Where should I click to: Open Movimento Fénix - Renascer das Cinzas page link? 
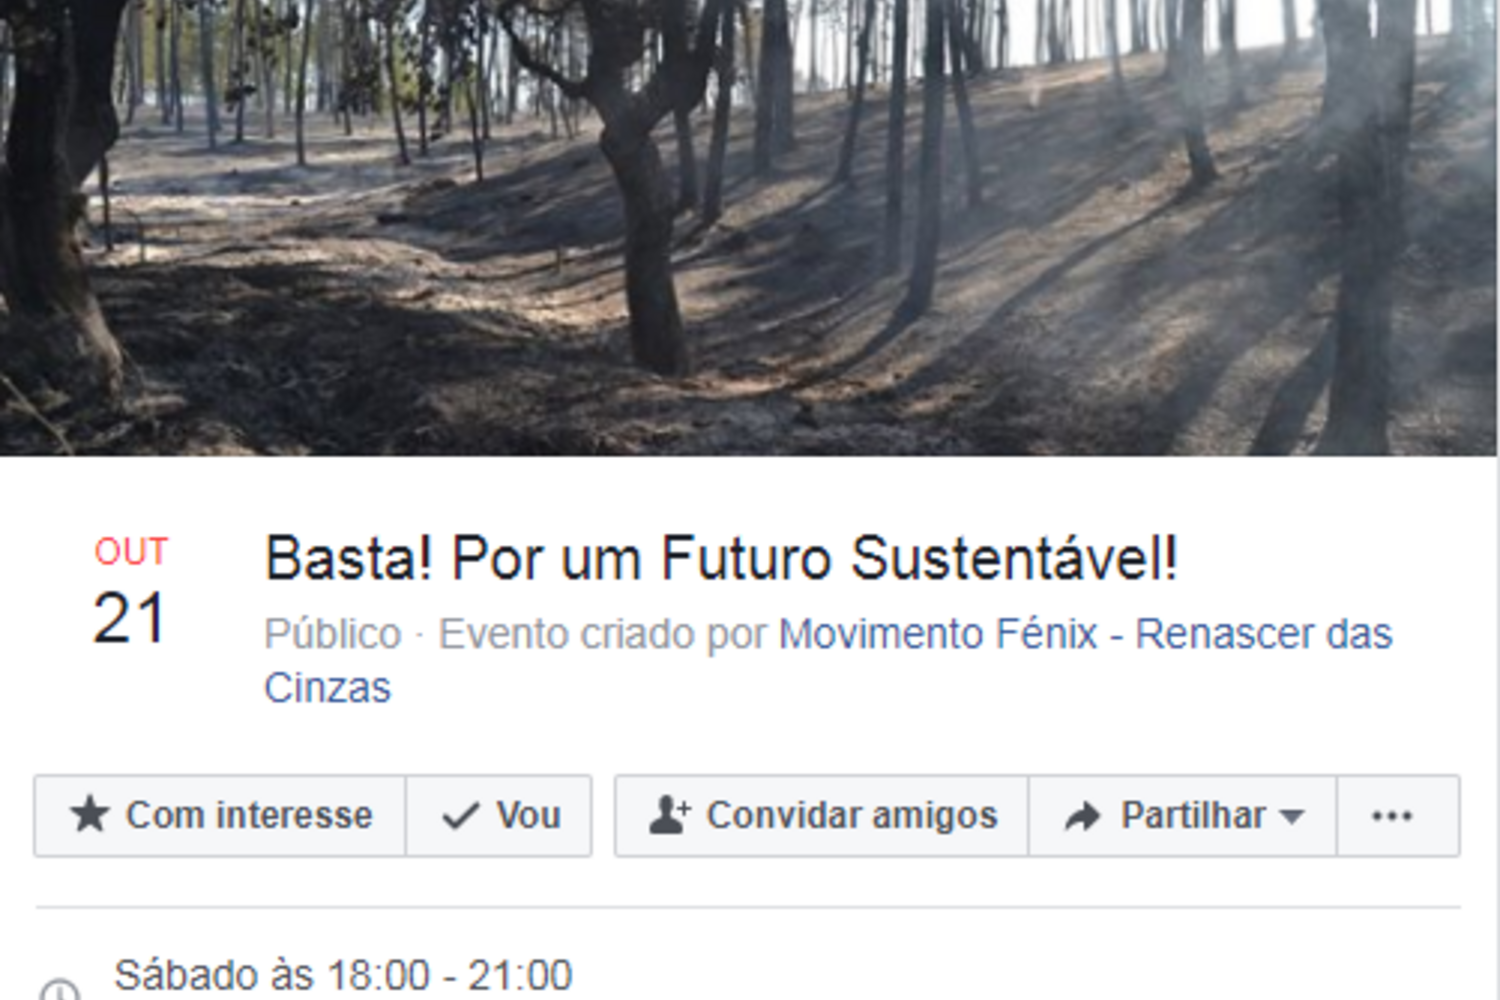1085,634
